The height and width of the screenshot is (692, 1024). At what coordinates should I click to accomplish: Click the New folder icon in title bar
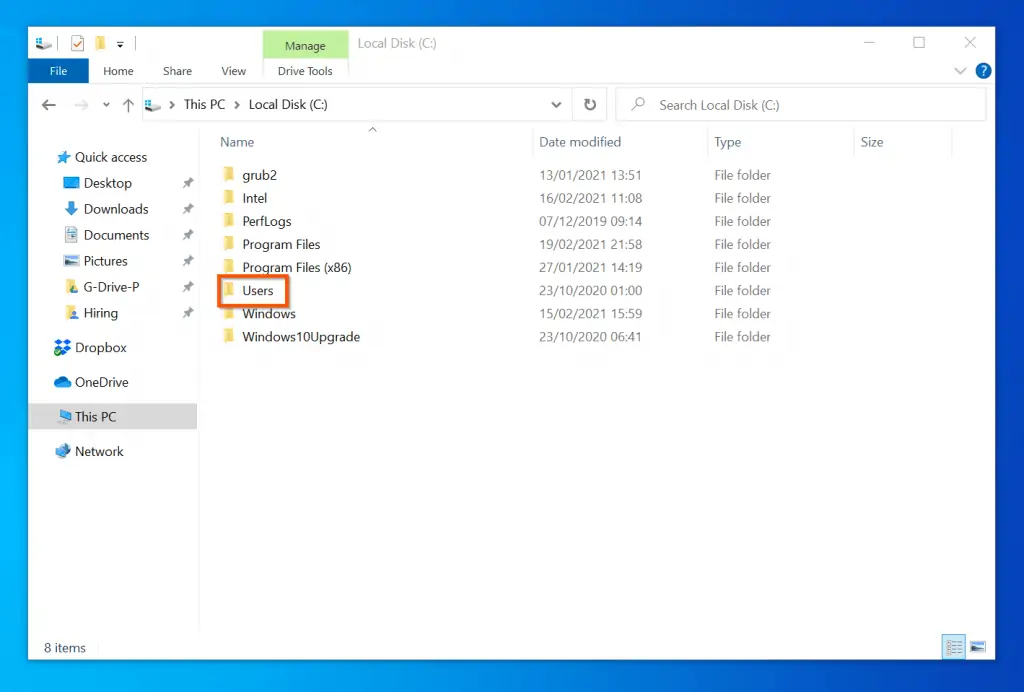pos(100,44)
